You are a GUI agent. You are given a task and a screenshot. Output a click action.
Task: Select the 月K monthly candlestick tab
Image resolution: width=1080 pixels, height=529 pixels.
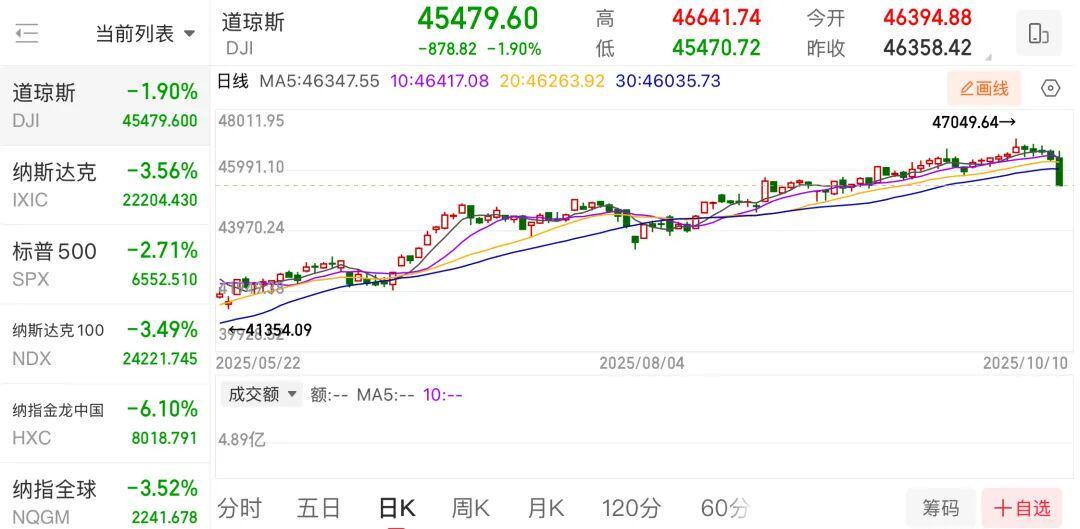click(546, 508)
